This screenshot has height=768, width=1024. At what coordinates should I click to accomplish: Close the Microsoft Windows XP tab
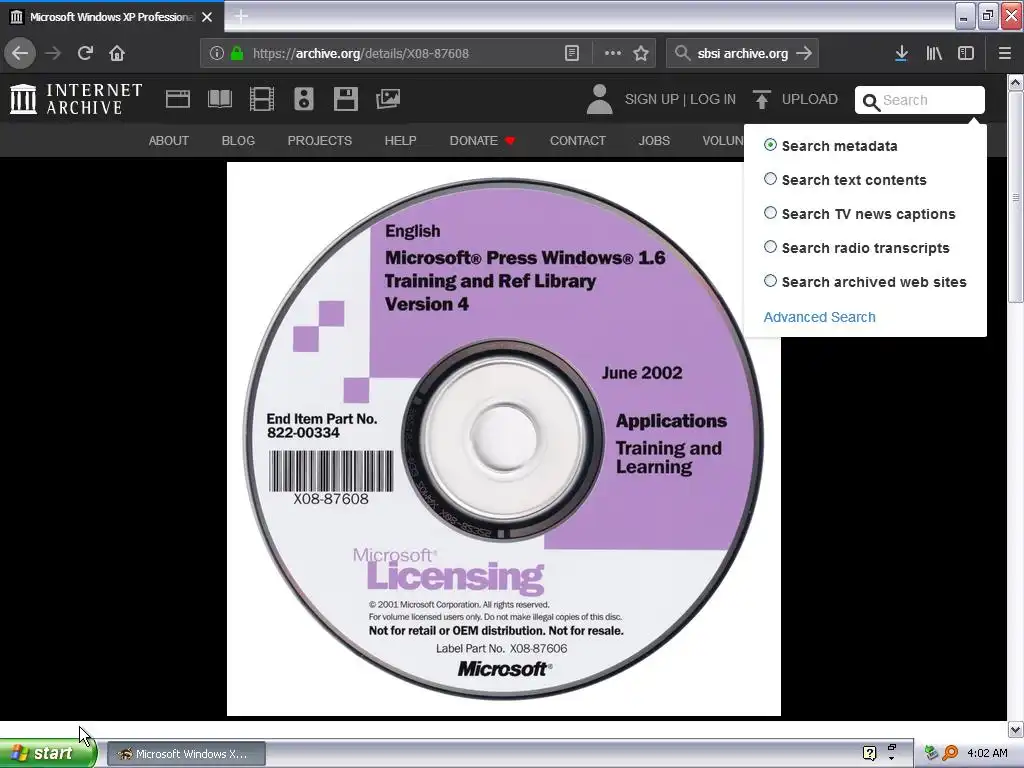tap(207, 17)
